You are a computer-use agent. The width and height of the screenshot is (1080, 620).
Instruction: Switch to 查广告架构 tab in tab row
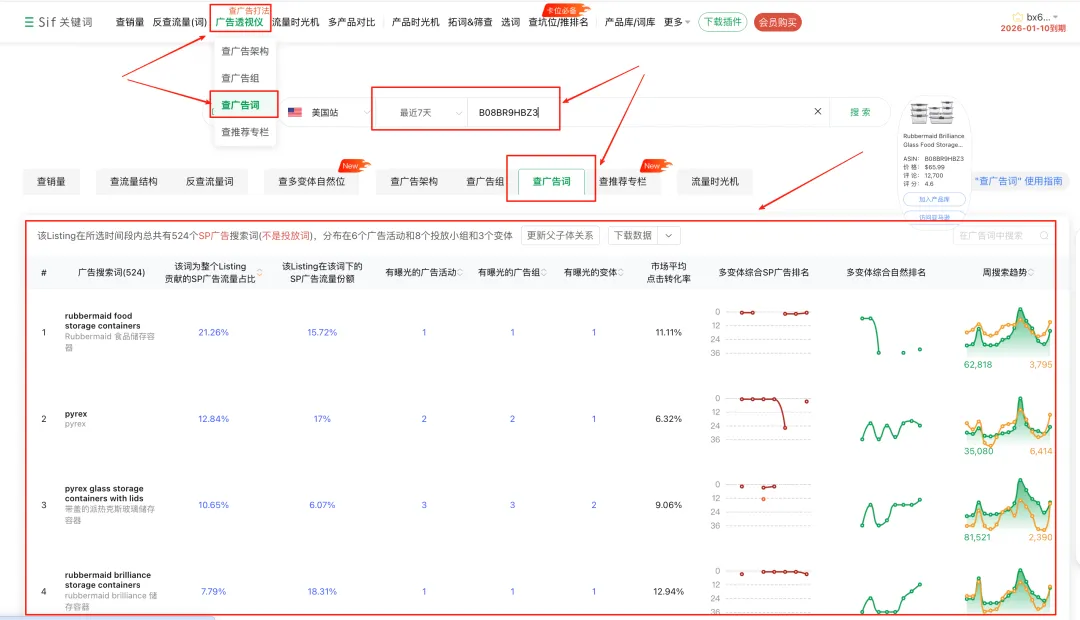point(414,181)
